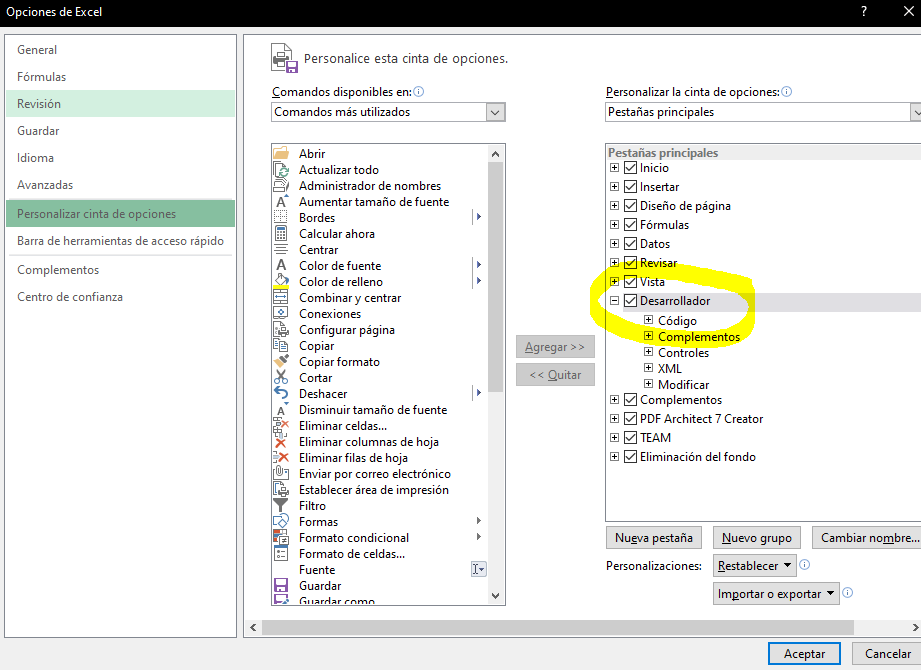Screen dimensions: 921x670
Task: Select the Bordes command icon
Action: (x=284, y=217)
